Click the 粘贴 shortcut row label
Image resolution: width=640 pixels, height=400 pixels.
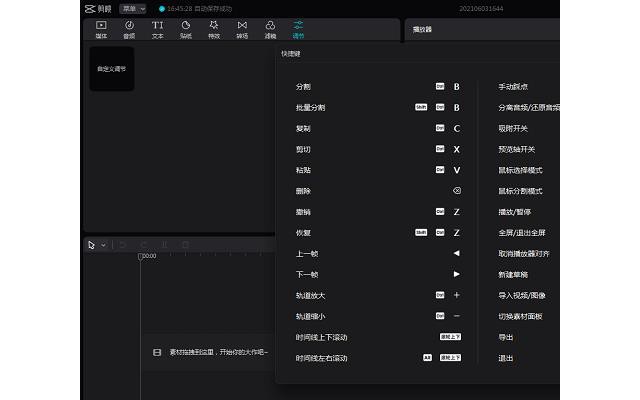click(303, 170)
